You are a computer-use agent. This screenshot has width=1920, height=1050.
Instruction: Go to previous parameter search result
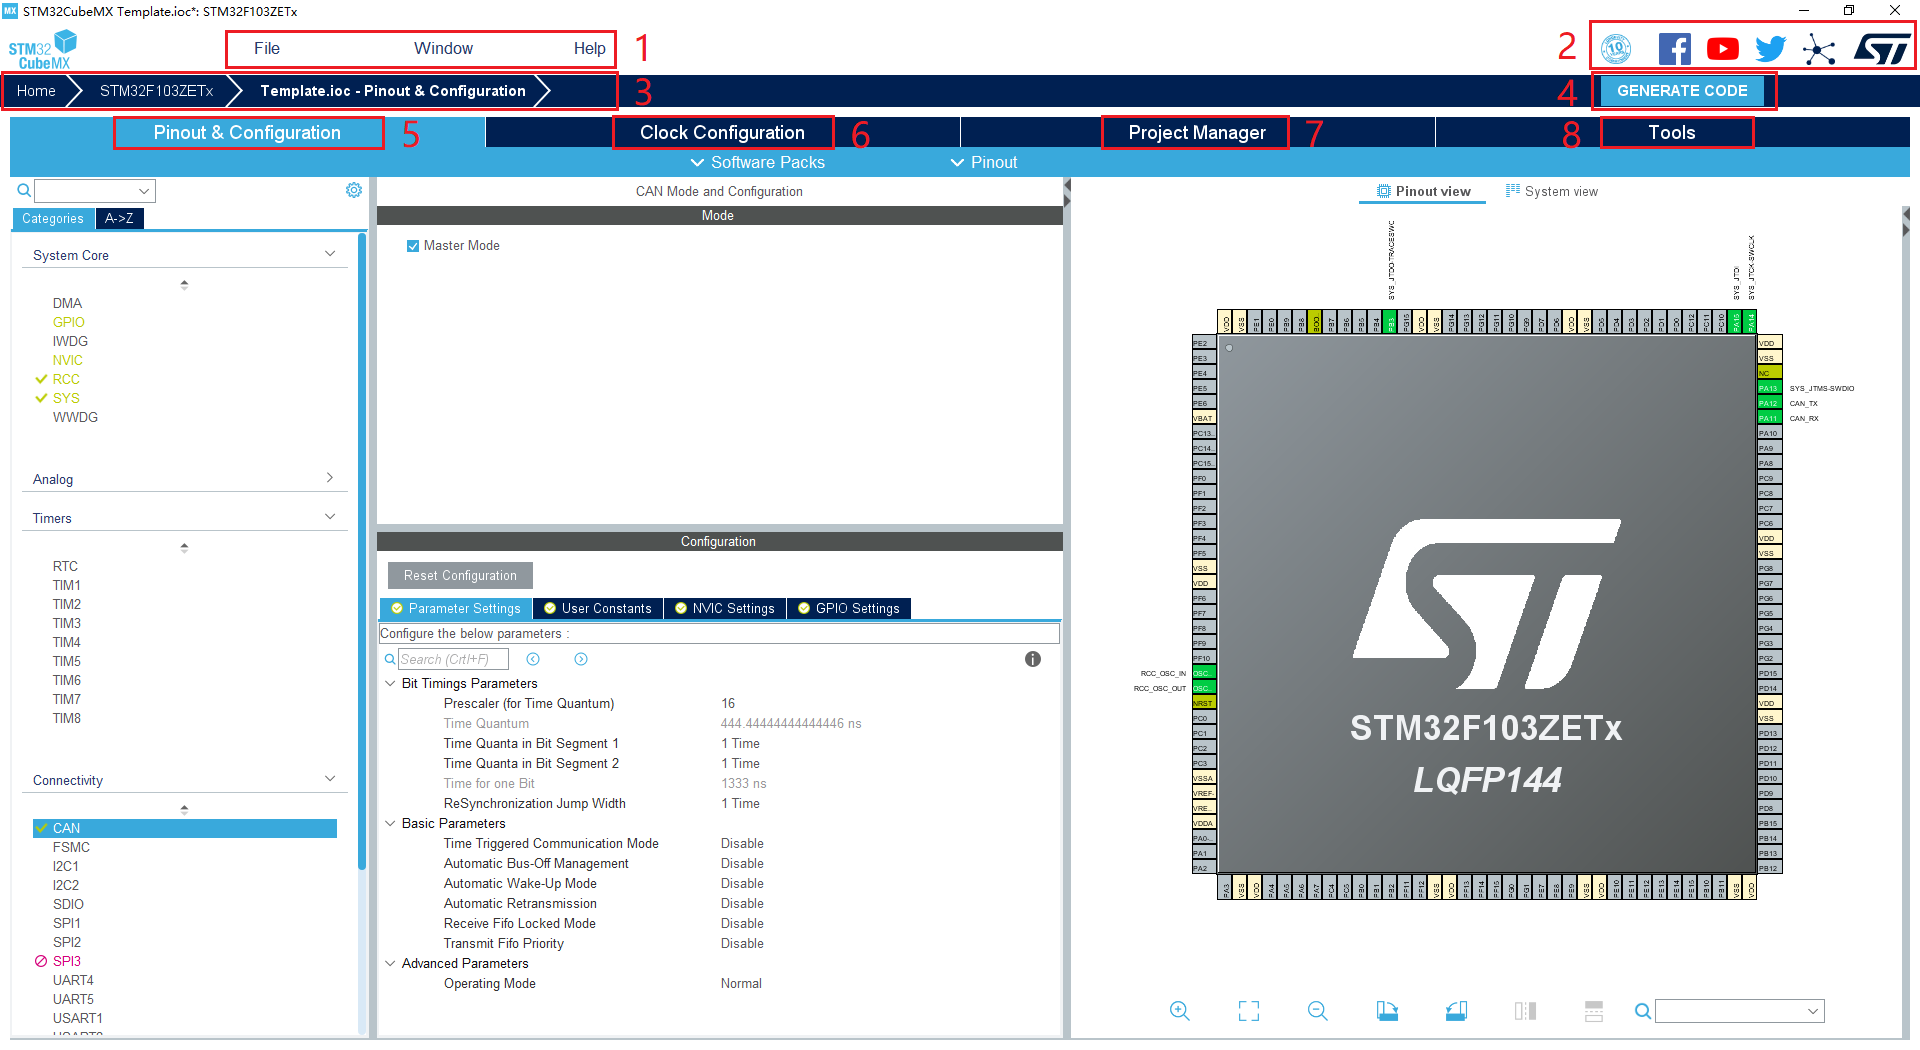pos(533,659)
